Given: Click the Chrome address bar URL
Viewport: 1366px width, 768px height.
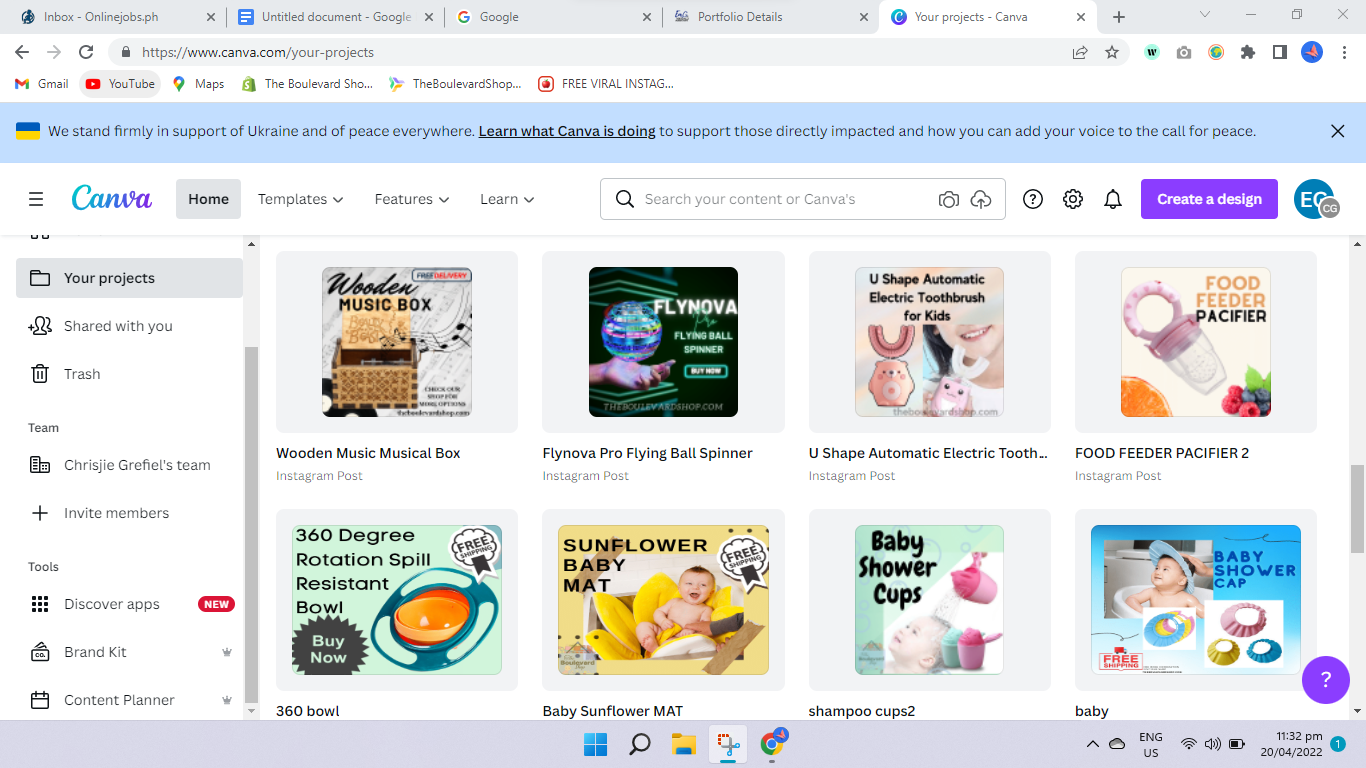Looking at the screenshot, I should click(x=258, y=52).
